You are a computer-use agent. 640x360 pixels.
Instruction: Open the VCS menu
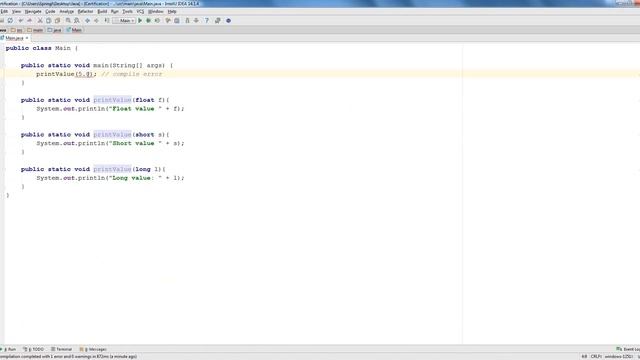coord(140,12)
